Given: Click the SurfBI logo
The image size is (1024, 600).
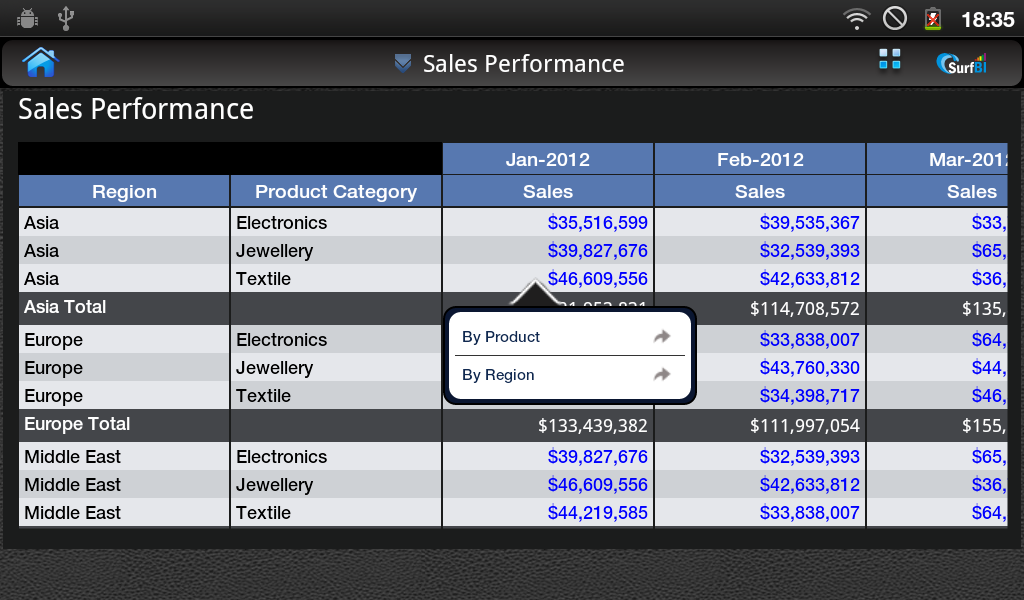Looking at the screenshot, I should 961,63.
